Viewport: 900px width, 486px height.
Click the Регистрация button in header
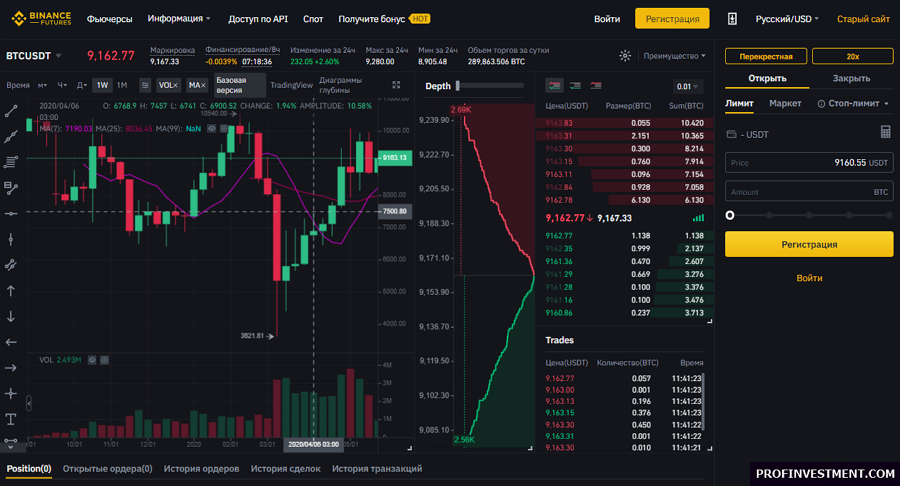point(672,18)
